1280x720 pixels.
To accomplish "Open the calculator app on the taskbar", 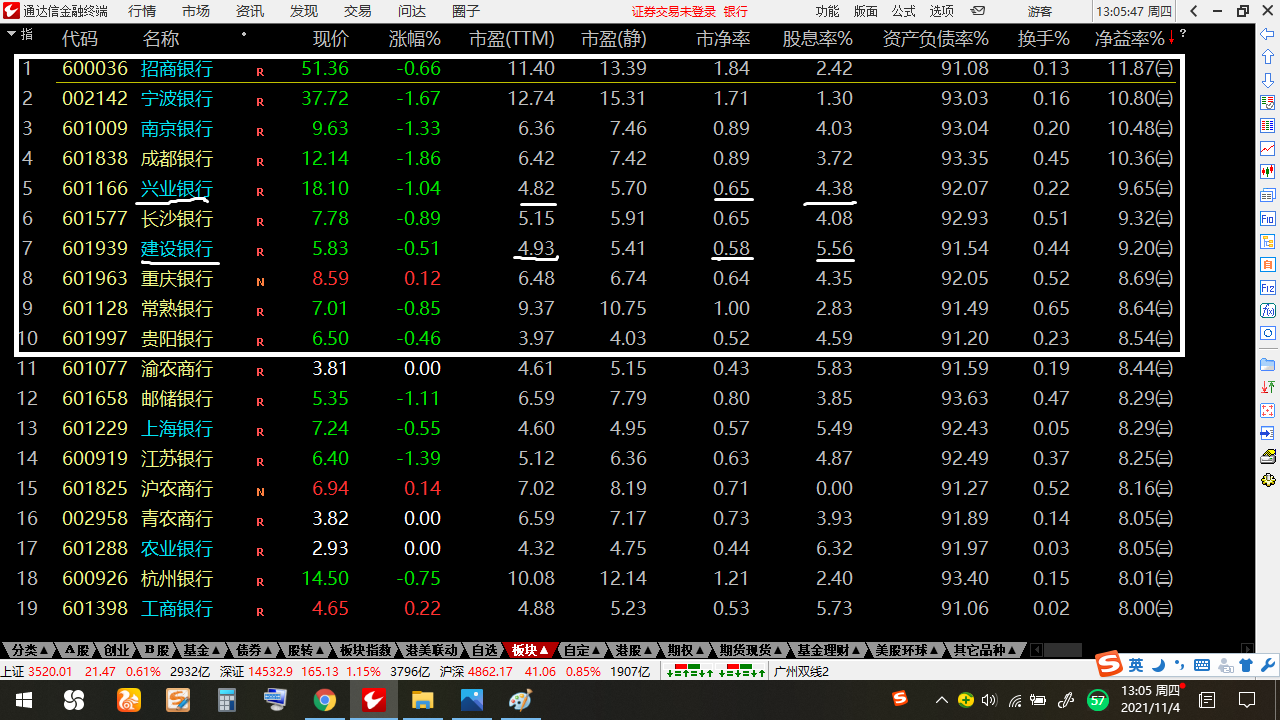I will [x=227, y=700].
